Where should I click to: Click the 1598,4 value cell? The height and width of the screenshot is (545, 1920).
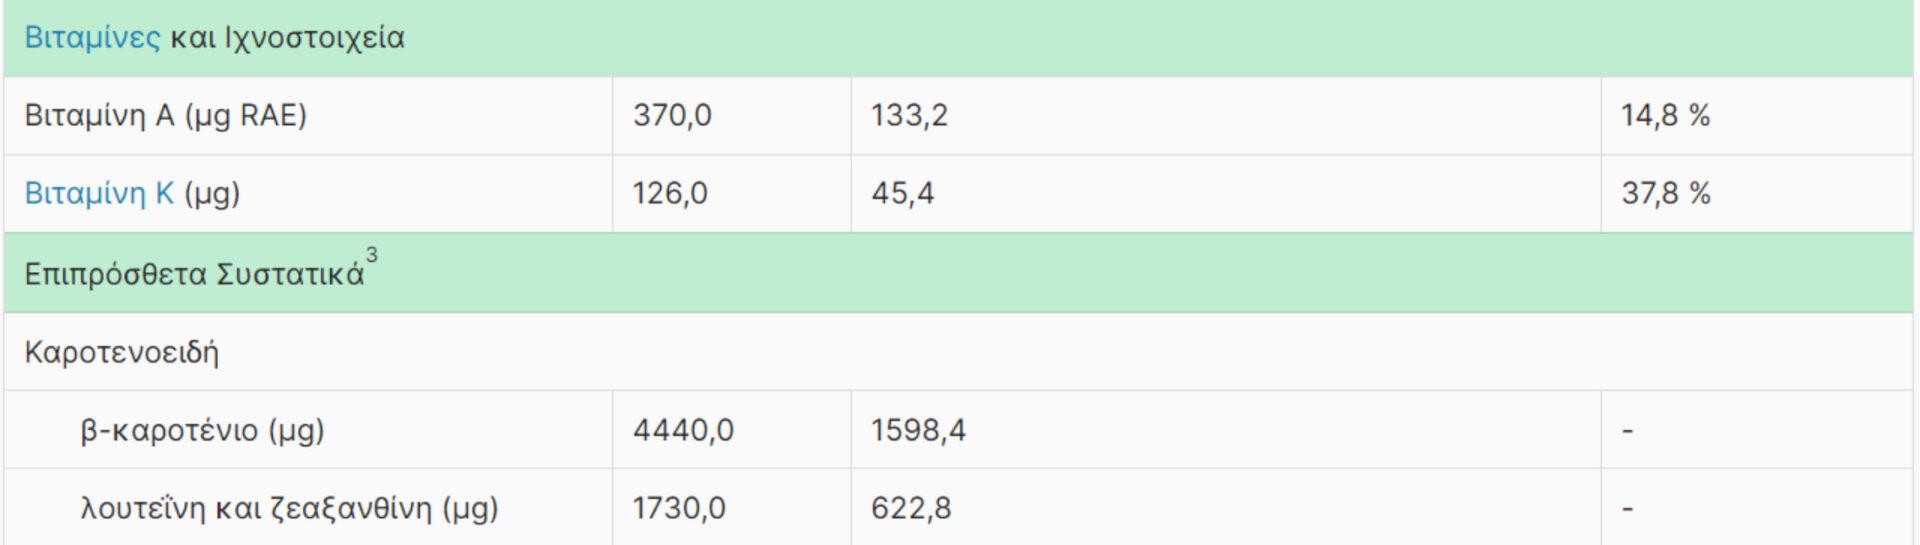point(918,431)
